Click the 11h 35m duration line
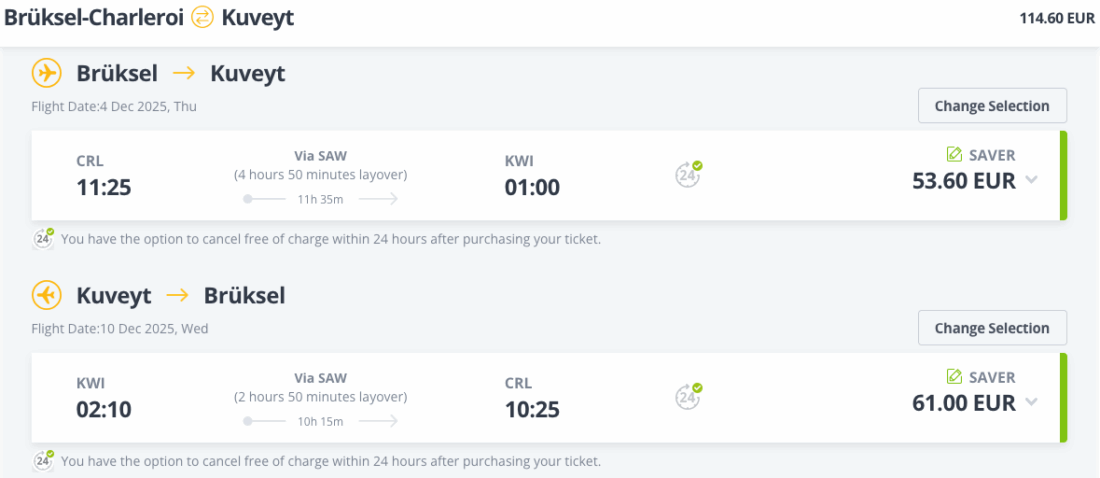Image resolution: width=1100 pixels, height=478 pixels. pyautogui.click(x=320, y=199)
